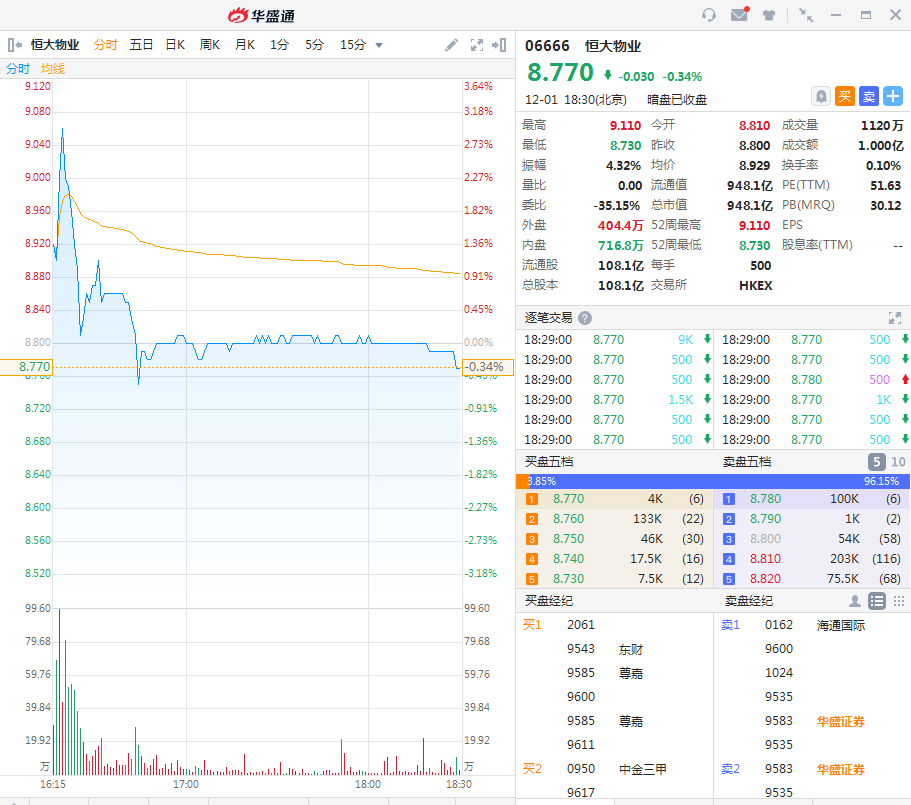Collapse the left sidebar panel icon
The height and width of the screenshot is (805, 911).
15,45
